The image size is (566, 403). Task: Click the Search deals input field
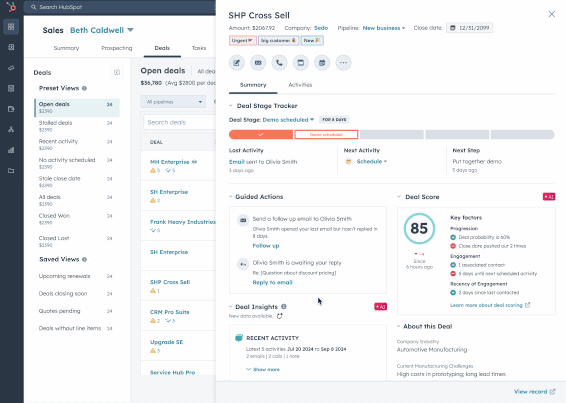click(179, 122)
